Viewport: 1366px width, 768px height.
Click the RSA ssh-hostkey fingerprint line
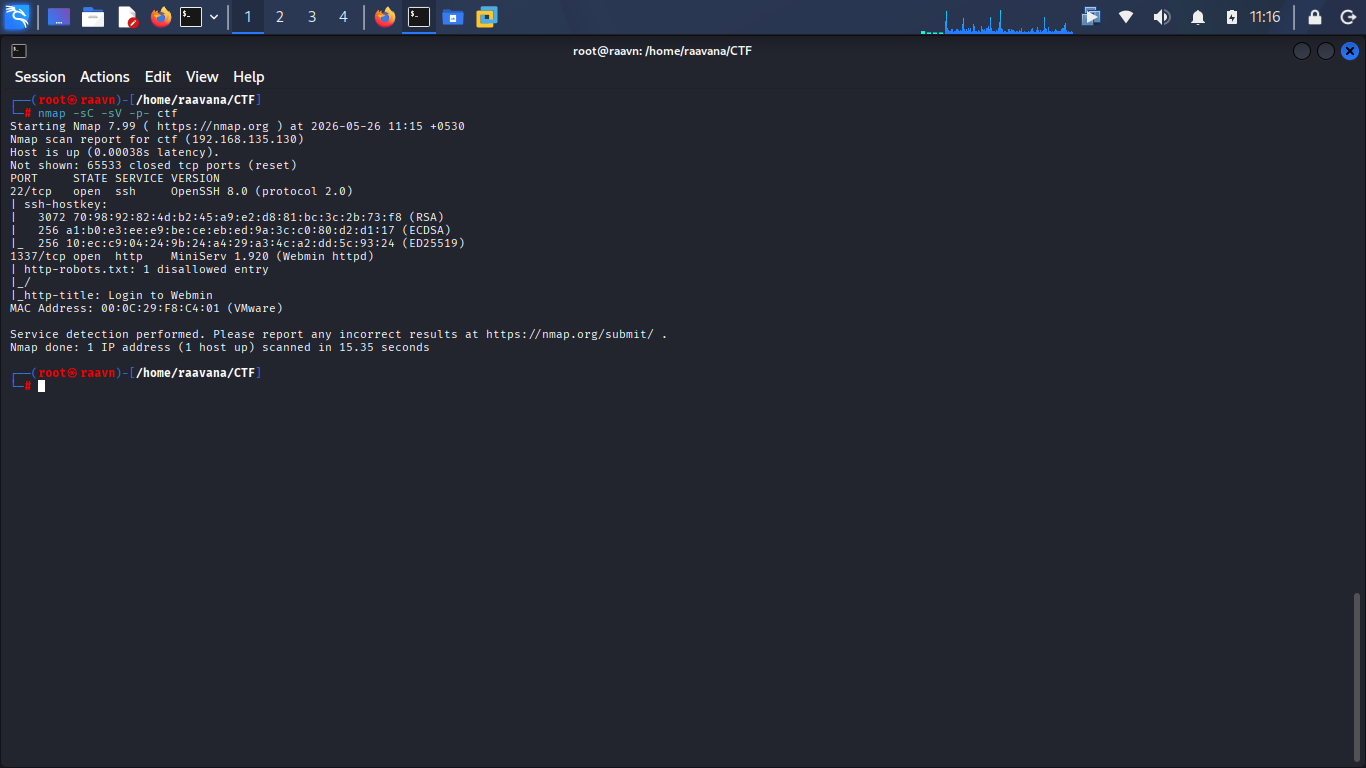(x=227, y=217)
